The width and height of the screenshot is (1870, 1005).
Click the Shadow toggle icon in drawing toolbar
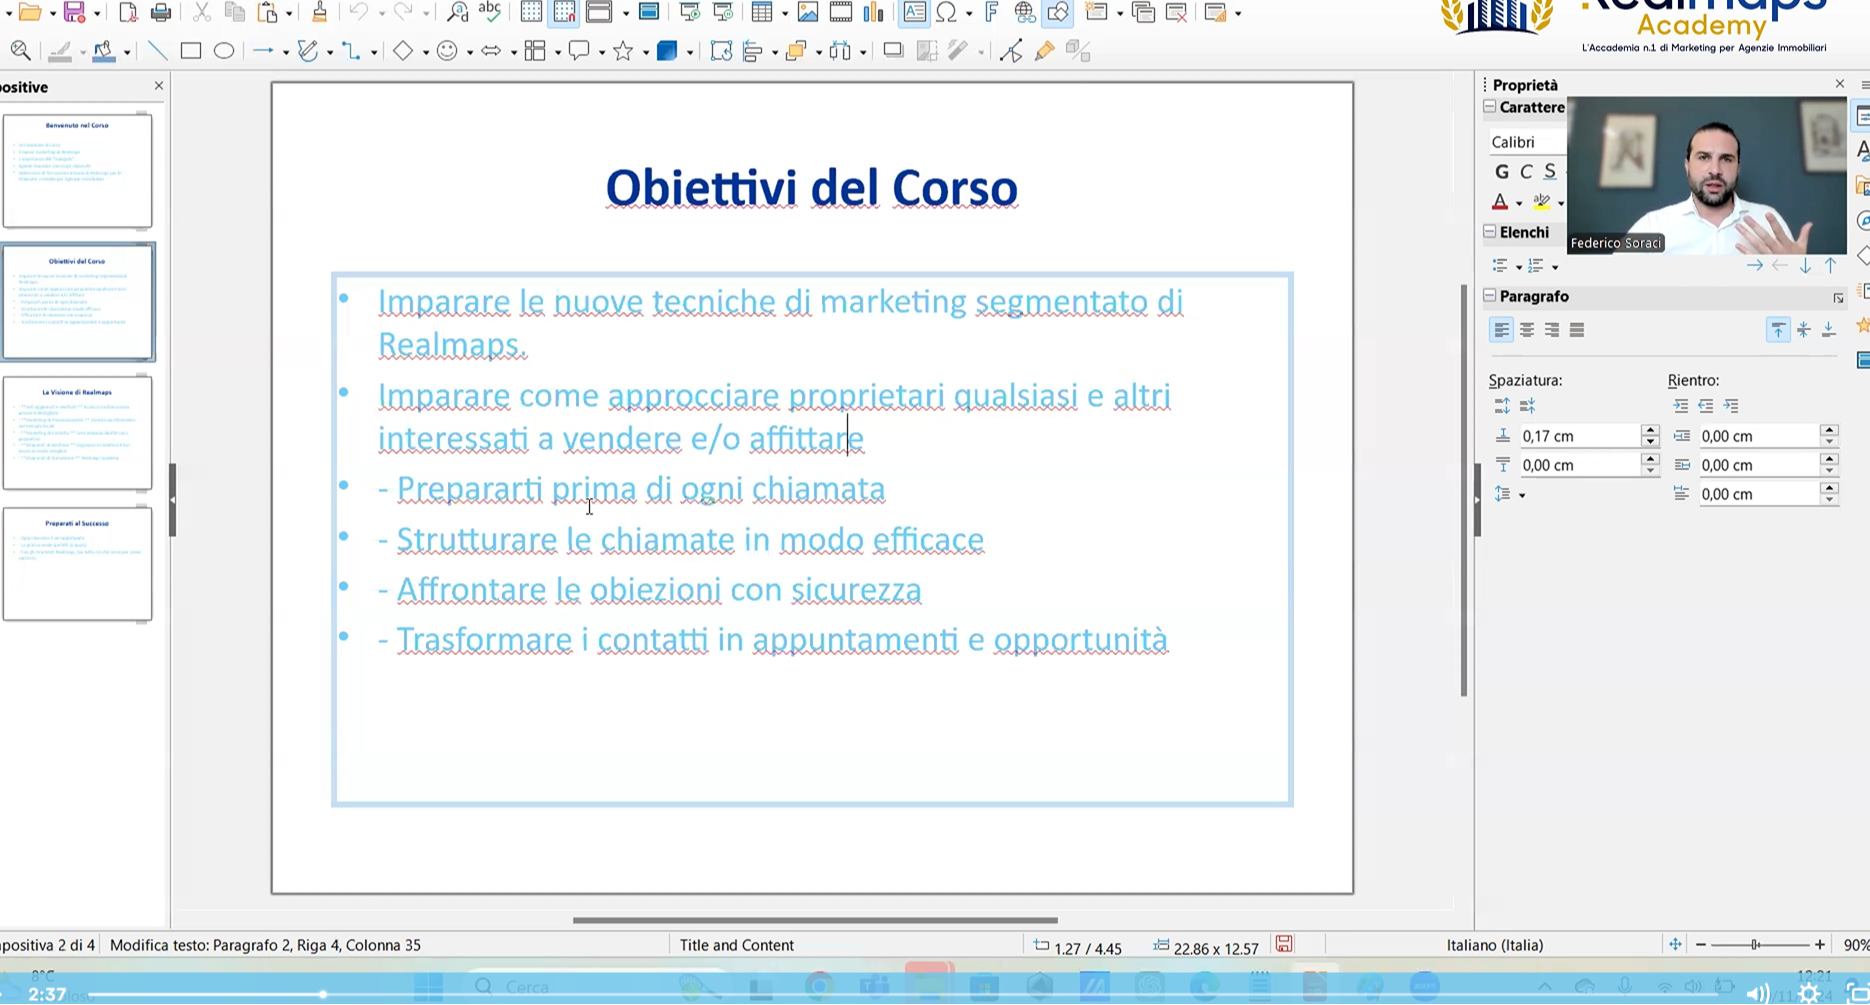tap(893, 51)
